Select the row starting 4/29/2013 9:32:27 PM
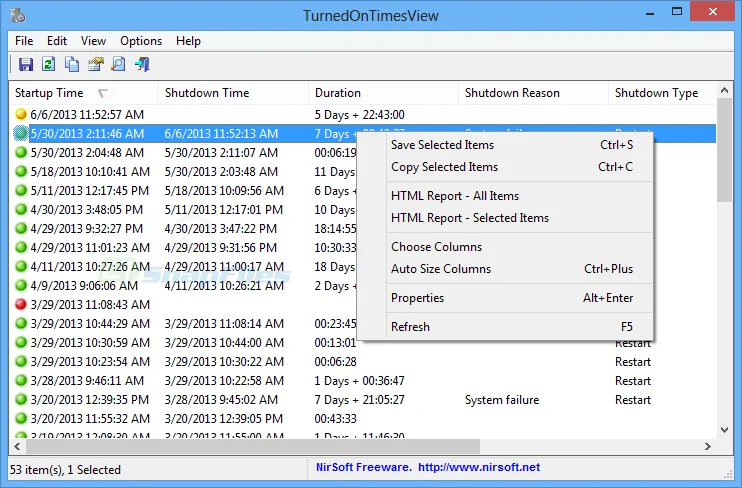 (87, 229)
